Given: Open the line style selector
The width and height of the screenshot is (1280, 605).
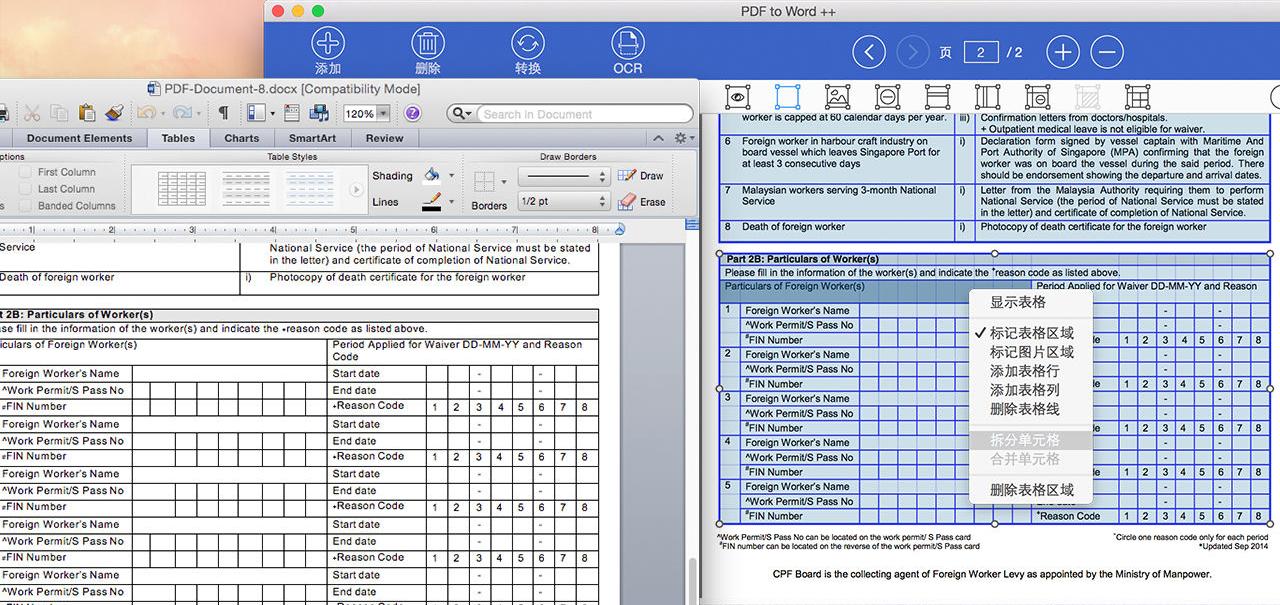Looking at the screenshot, I should (564, 176).
